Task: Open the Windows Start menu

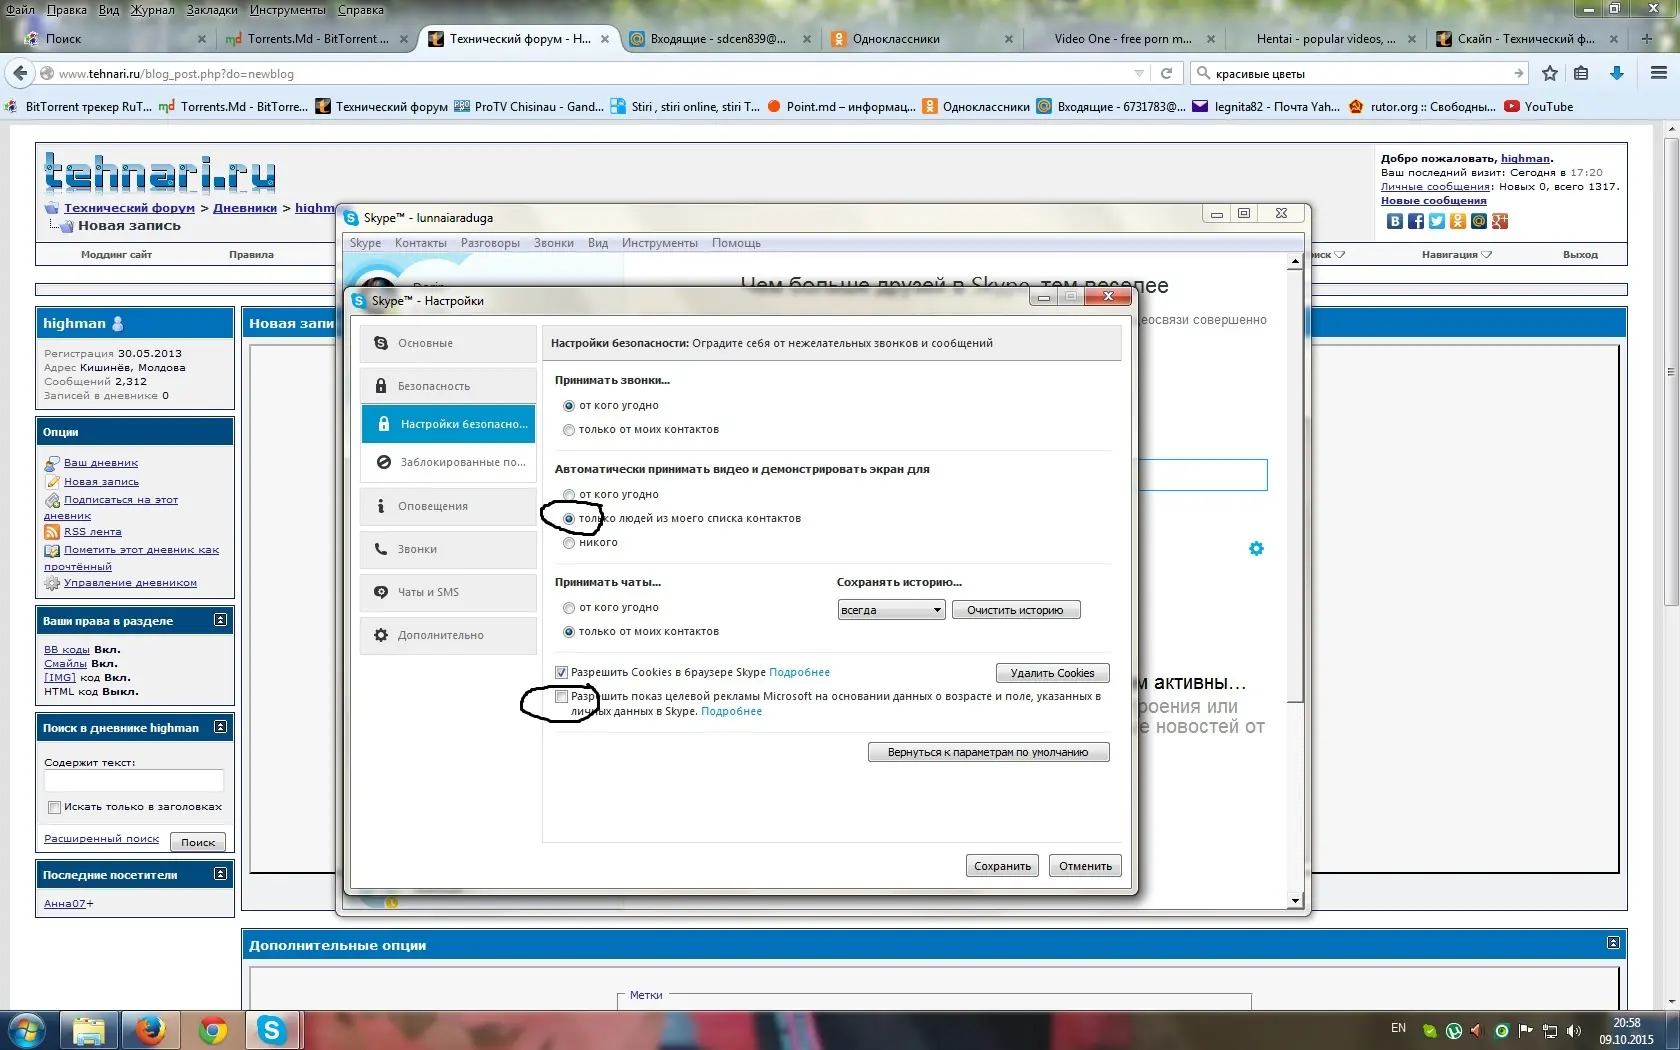Action: pos(27,1030)
